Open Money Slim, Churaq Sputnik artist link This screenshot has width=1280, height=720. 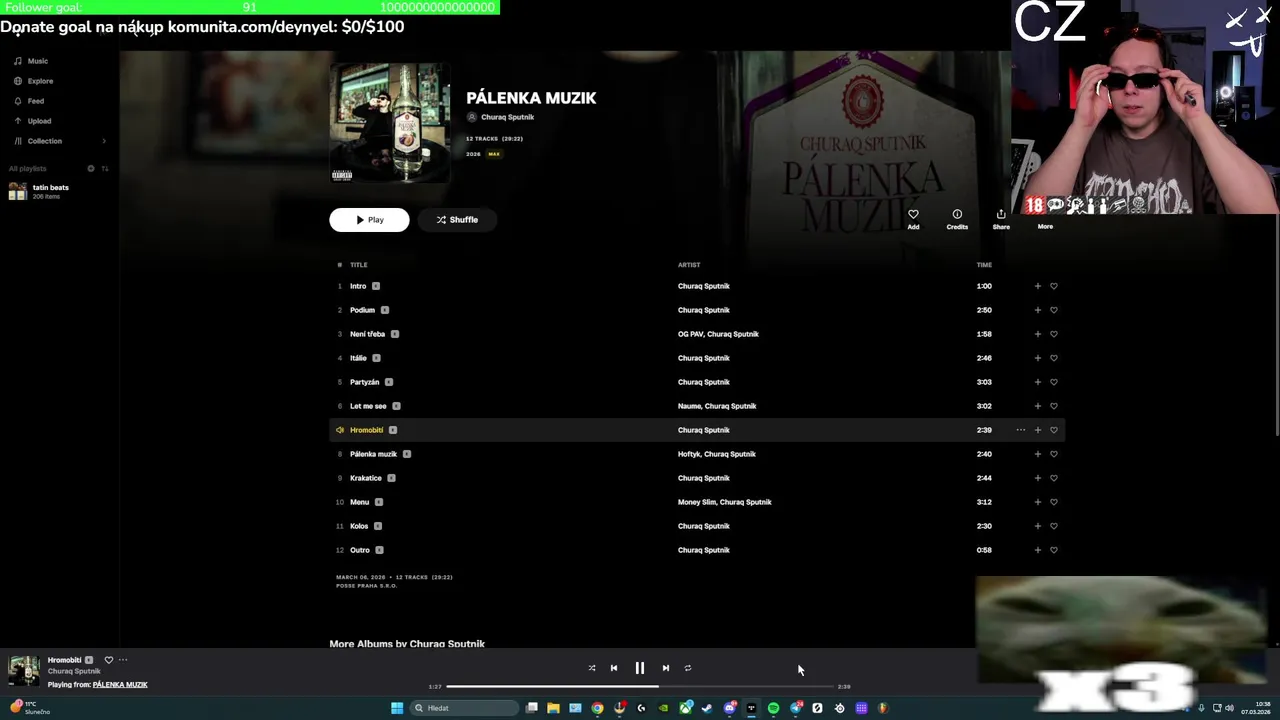pos(725,502)
